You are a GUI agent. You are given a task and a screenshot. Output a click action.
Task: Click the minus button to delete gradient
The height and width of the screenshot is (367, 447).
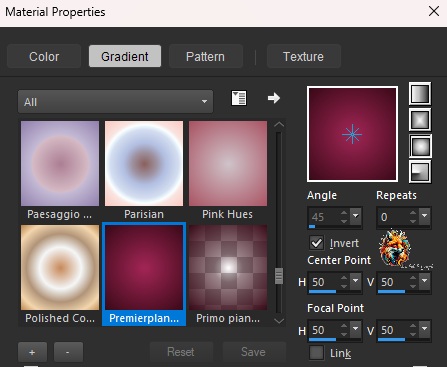pyautogui.click(x=68, y=352)
